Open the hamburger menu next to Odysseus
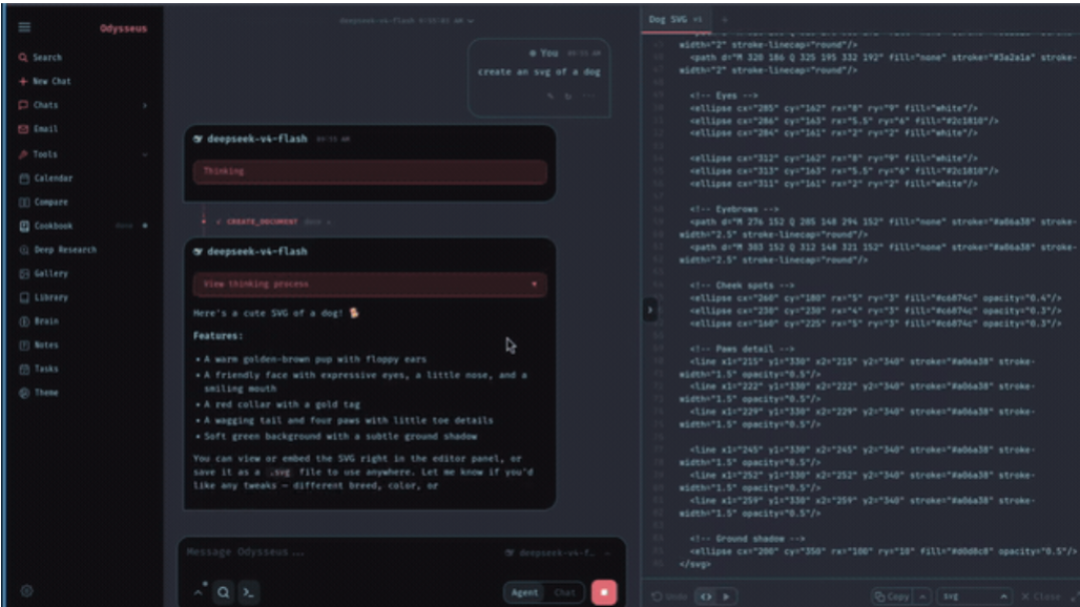Screen dimensions: 1080x607 click(25, 27)
